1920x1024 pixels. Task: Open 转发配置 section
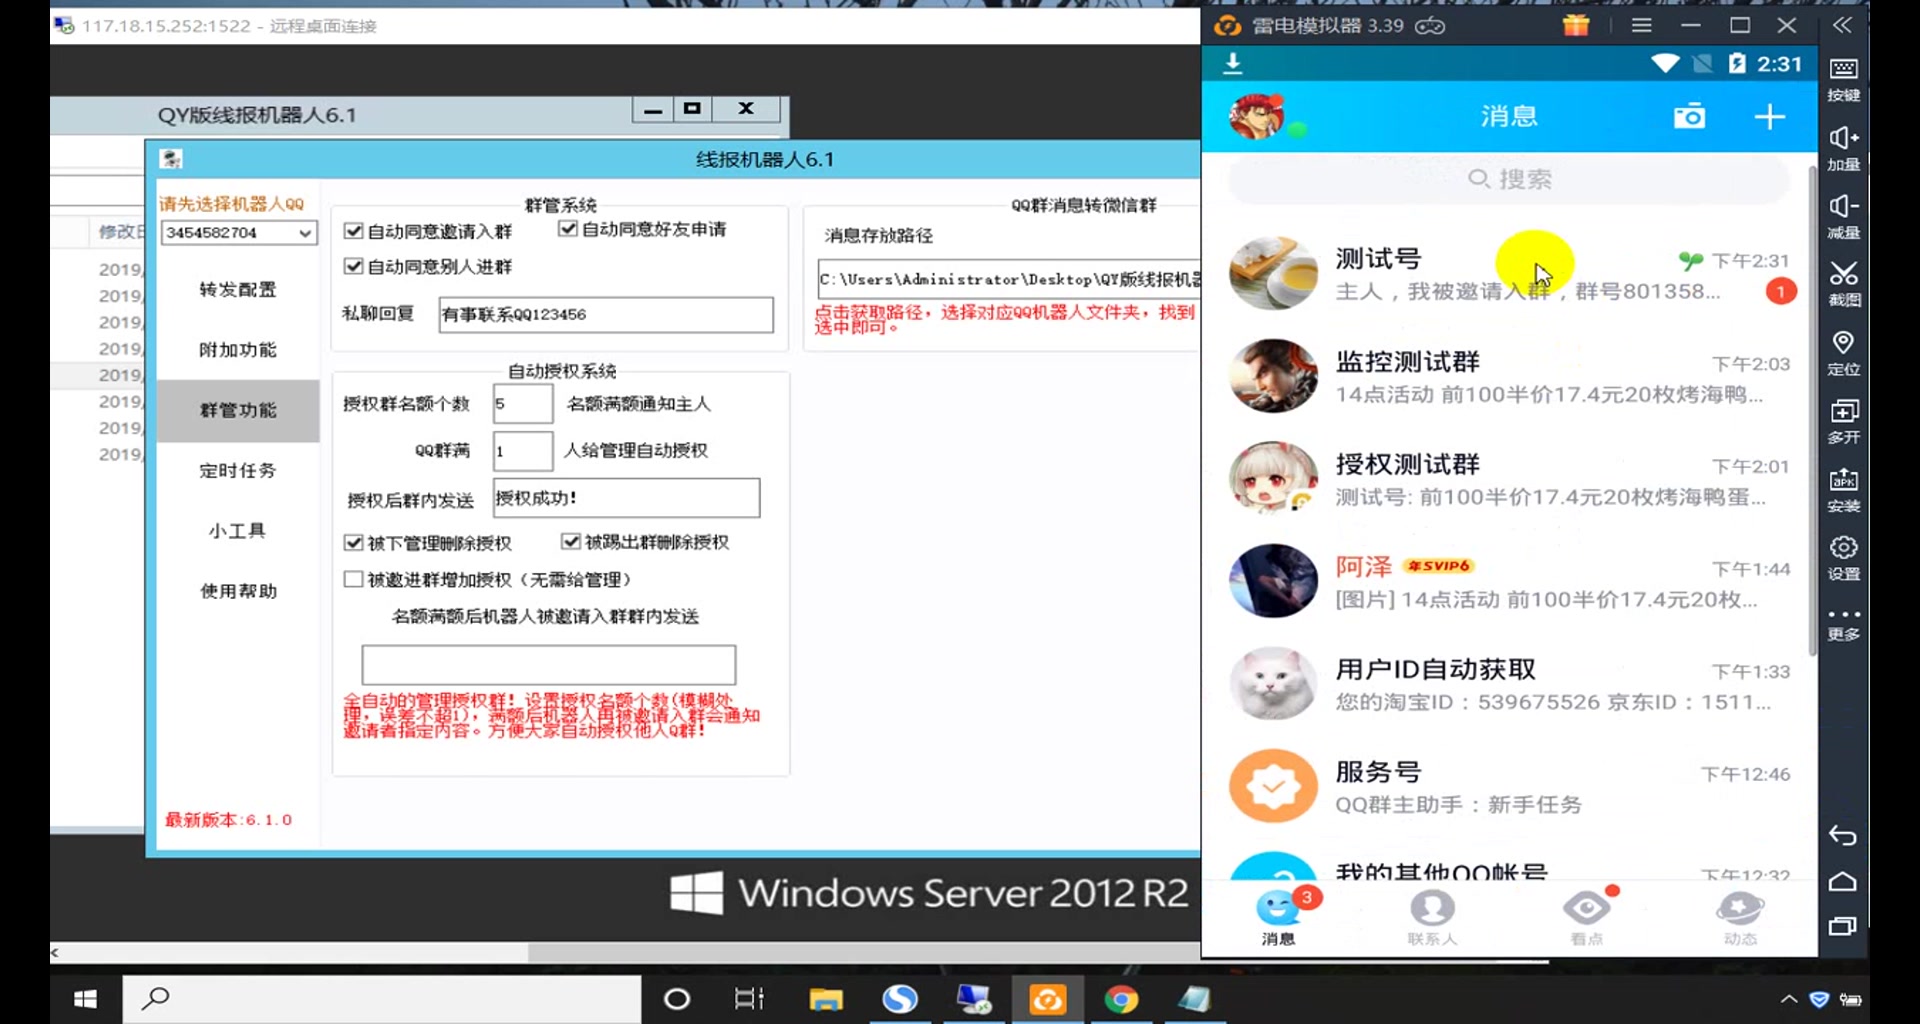coord(238,289)
